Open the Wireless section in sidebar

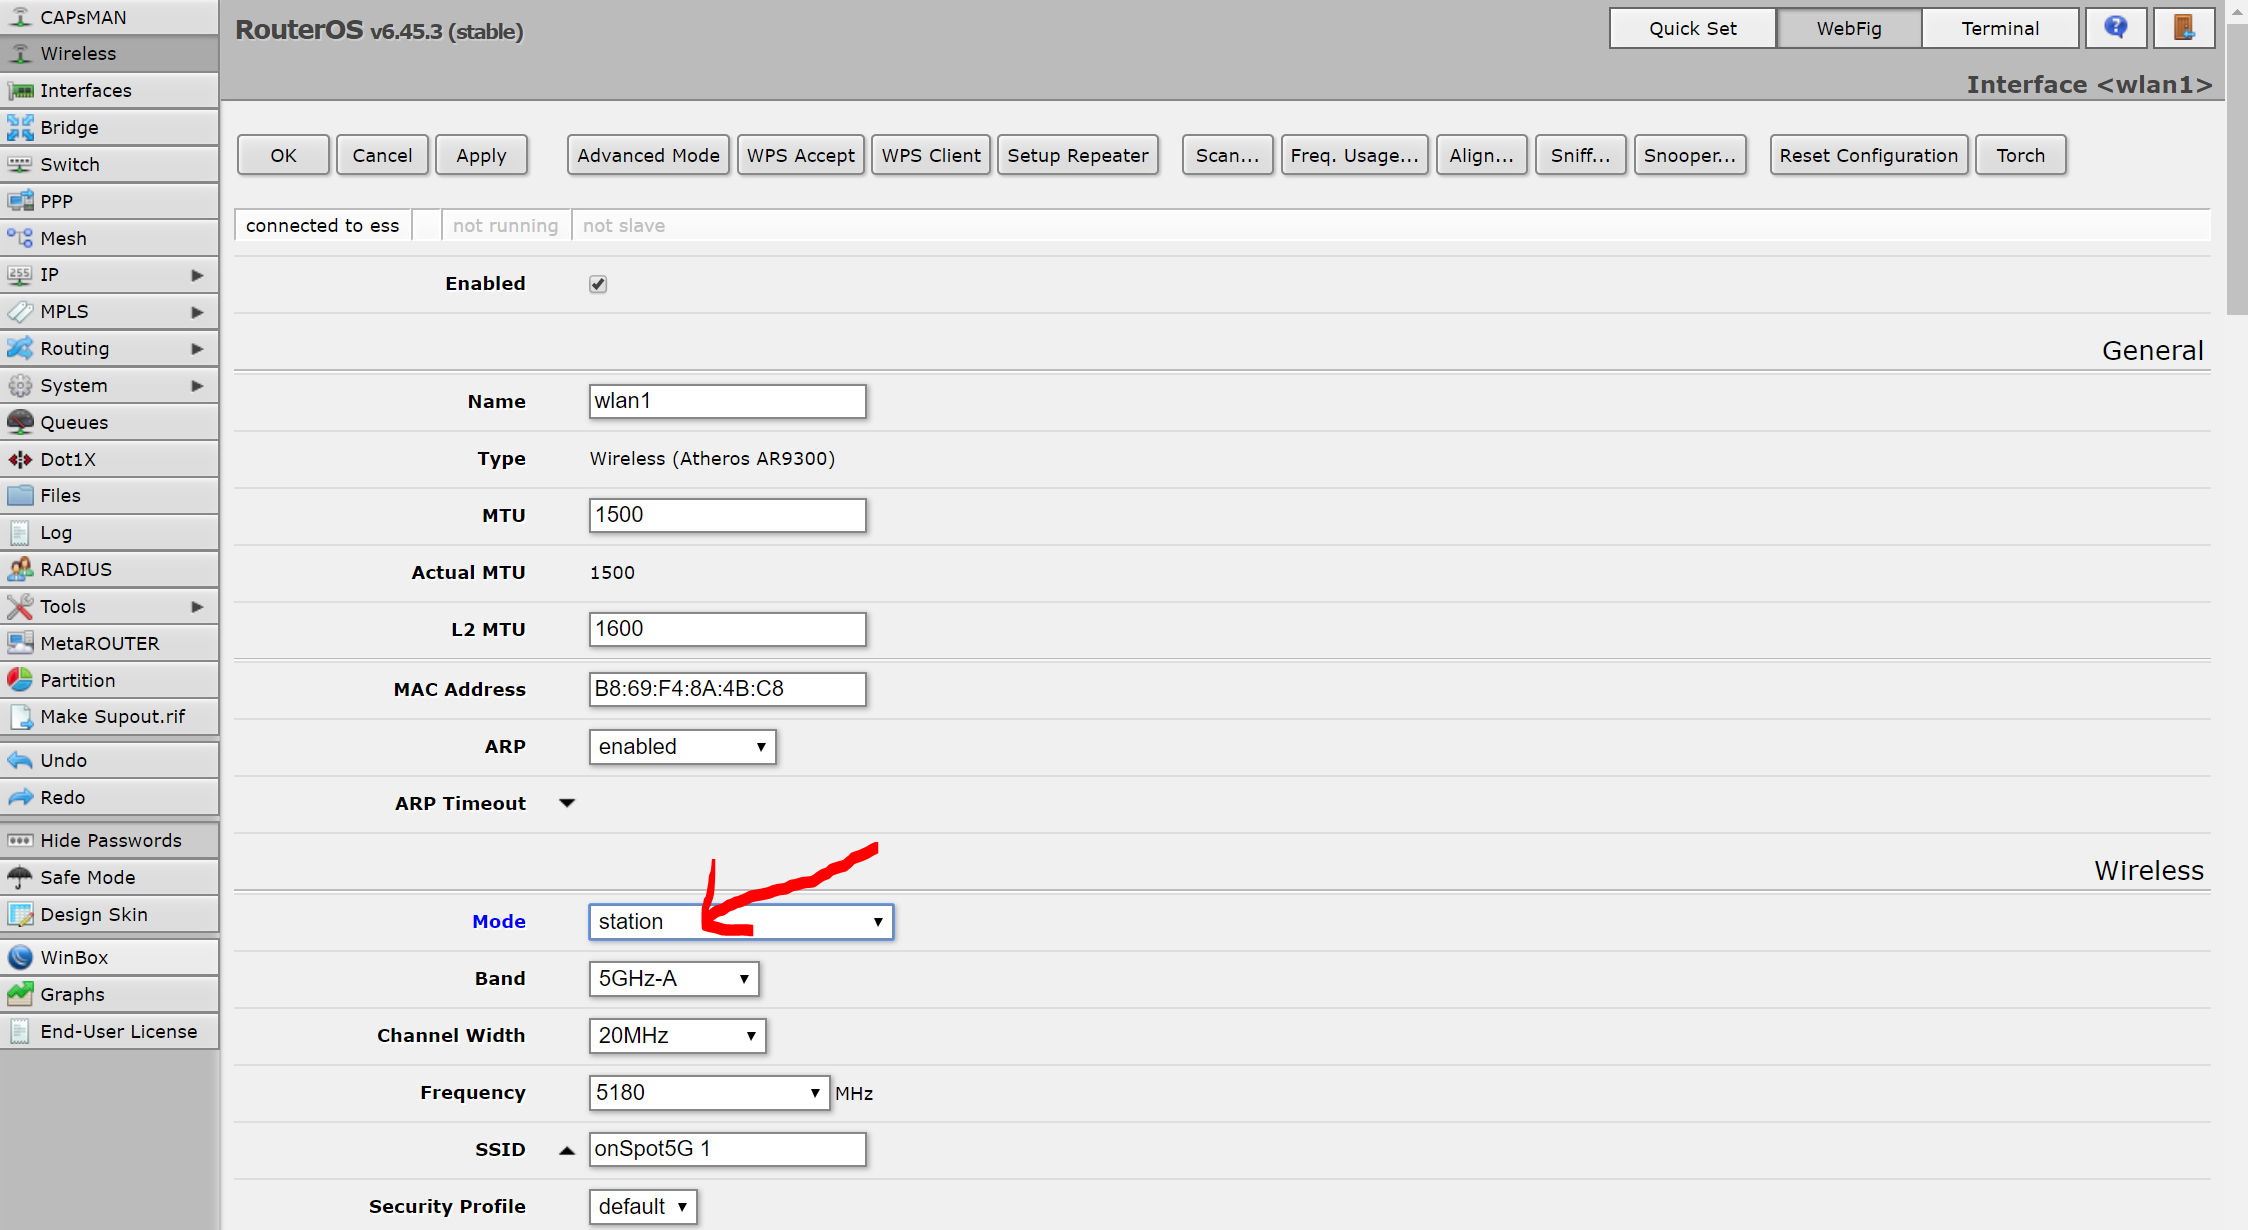point(78,53)
